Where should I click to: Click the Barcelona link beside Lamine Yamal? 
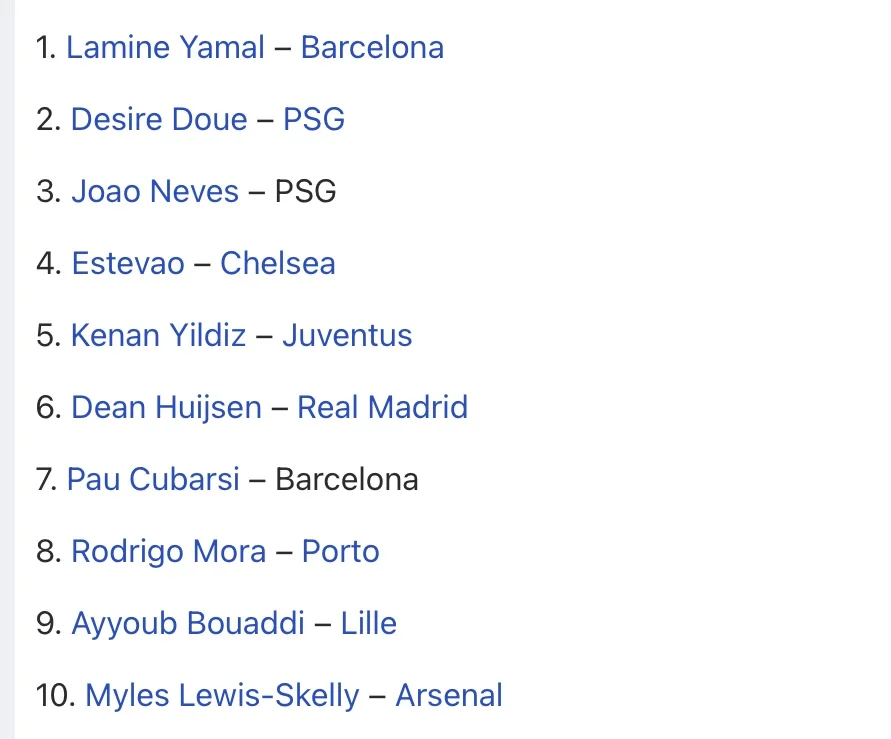tap(372, 48)
